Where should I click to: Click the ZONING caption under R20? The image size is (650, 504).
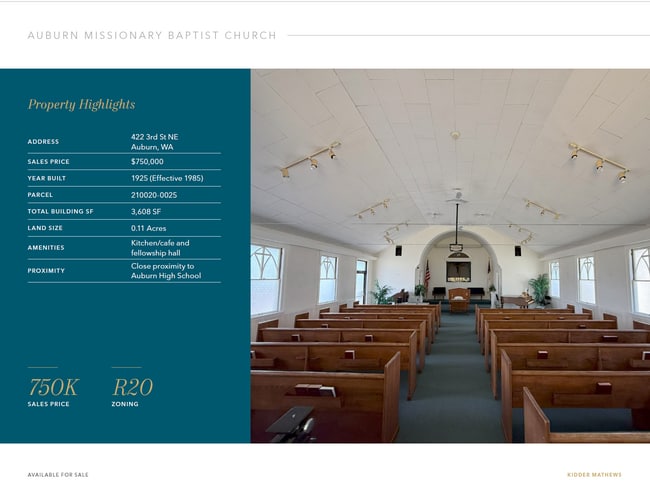pos(125,404)
